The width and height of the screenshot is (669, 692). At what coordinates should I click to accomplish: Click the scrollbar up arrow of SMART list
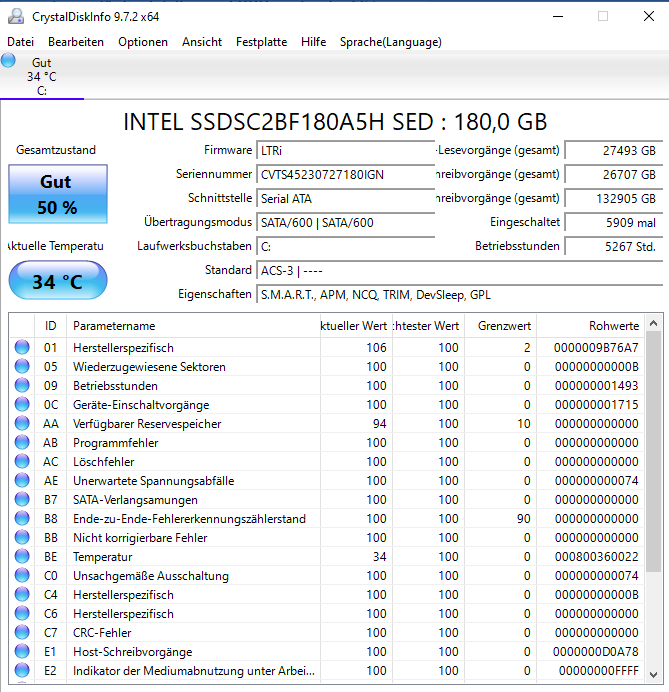pos(654,323)
